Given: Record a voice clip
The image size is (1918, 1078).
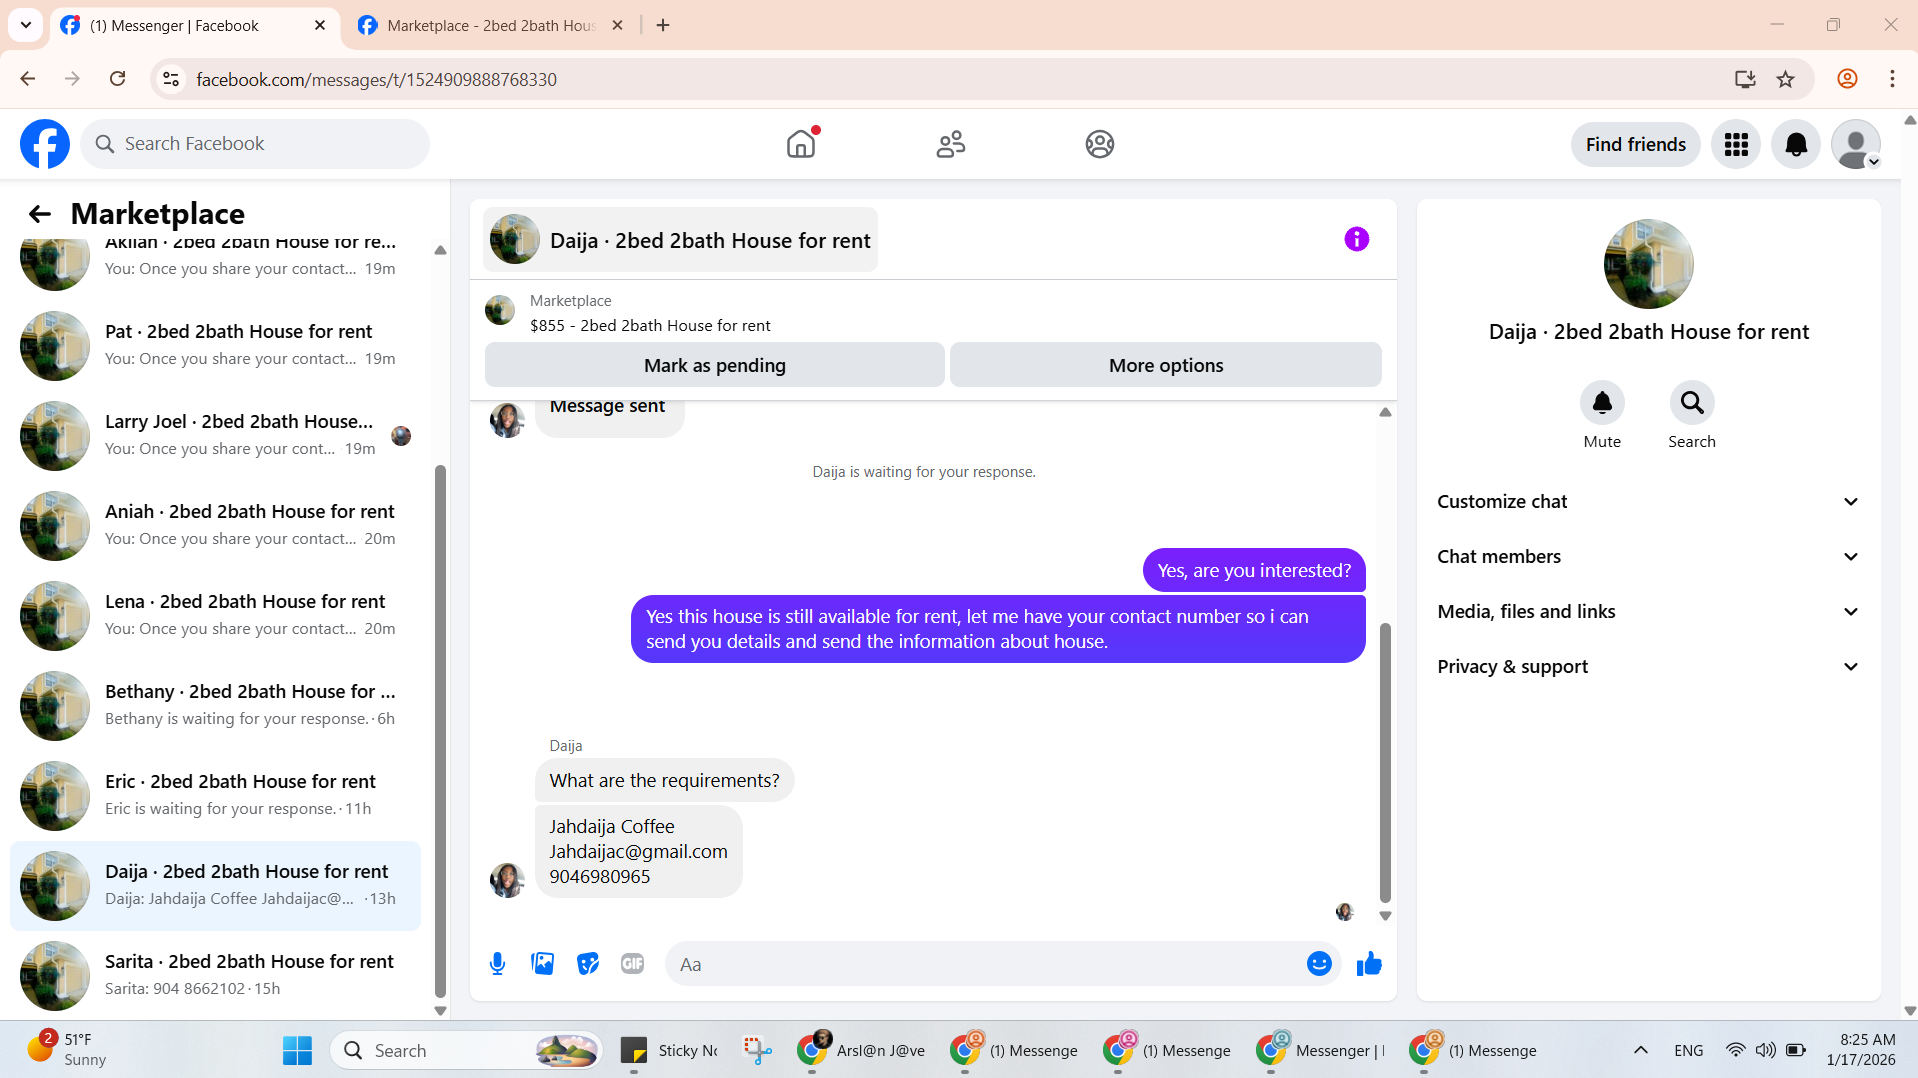Looking at the screenshot, I should point(497,964).
